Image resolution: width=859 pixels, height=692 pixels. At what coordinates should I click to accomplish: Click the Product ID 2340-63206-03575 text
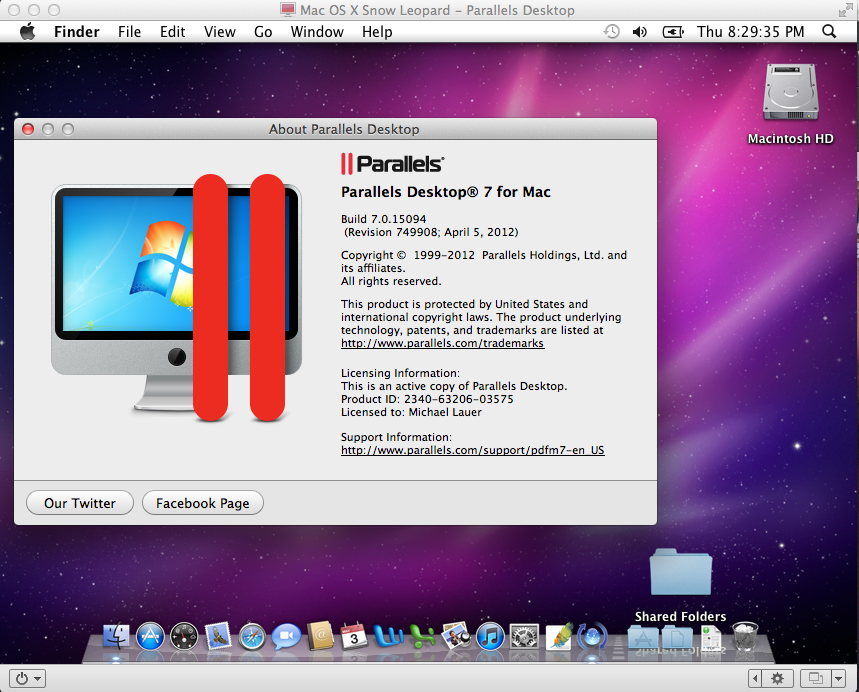(x=427, y=399)
